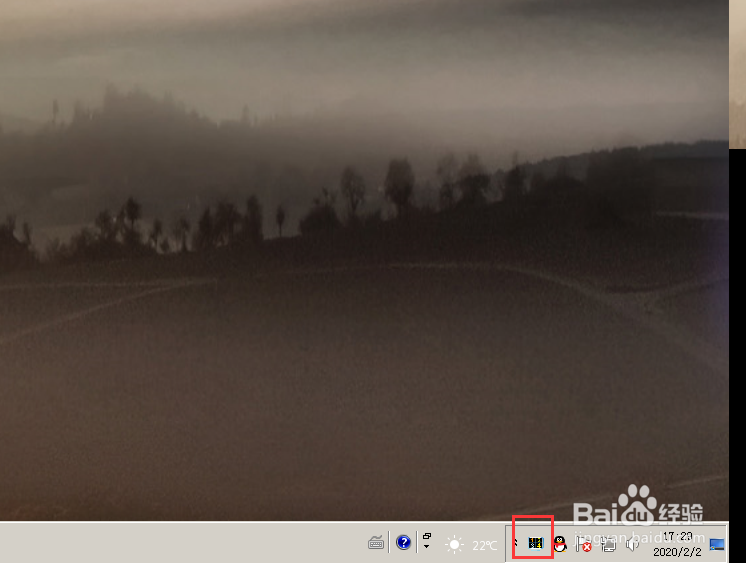Click the partially hidden icon left of virtual desktop icon
The image size is (746, 563).
click(515, 543)
